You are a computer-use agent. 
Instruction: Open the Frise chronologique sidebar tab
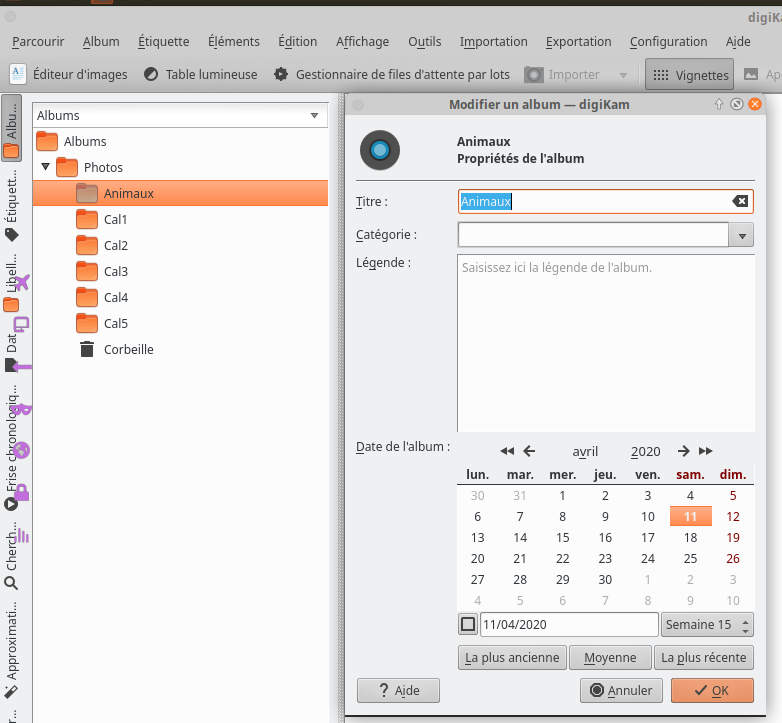coord(11,447)
